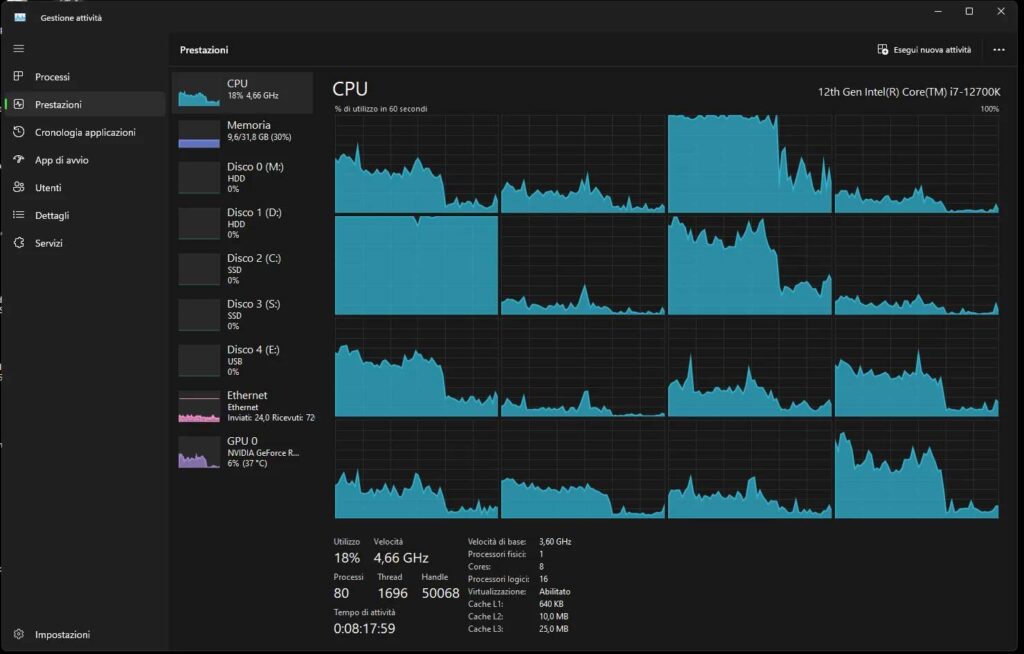Open the hamburger navigation menu

(x=18, y=48)
